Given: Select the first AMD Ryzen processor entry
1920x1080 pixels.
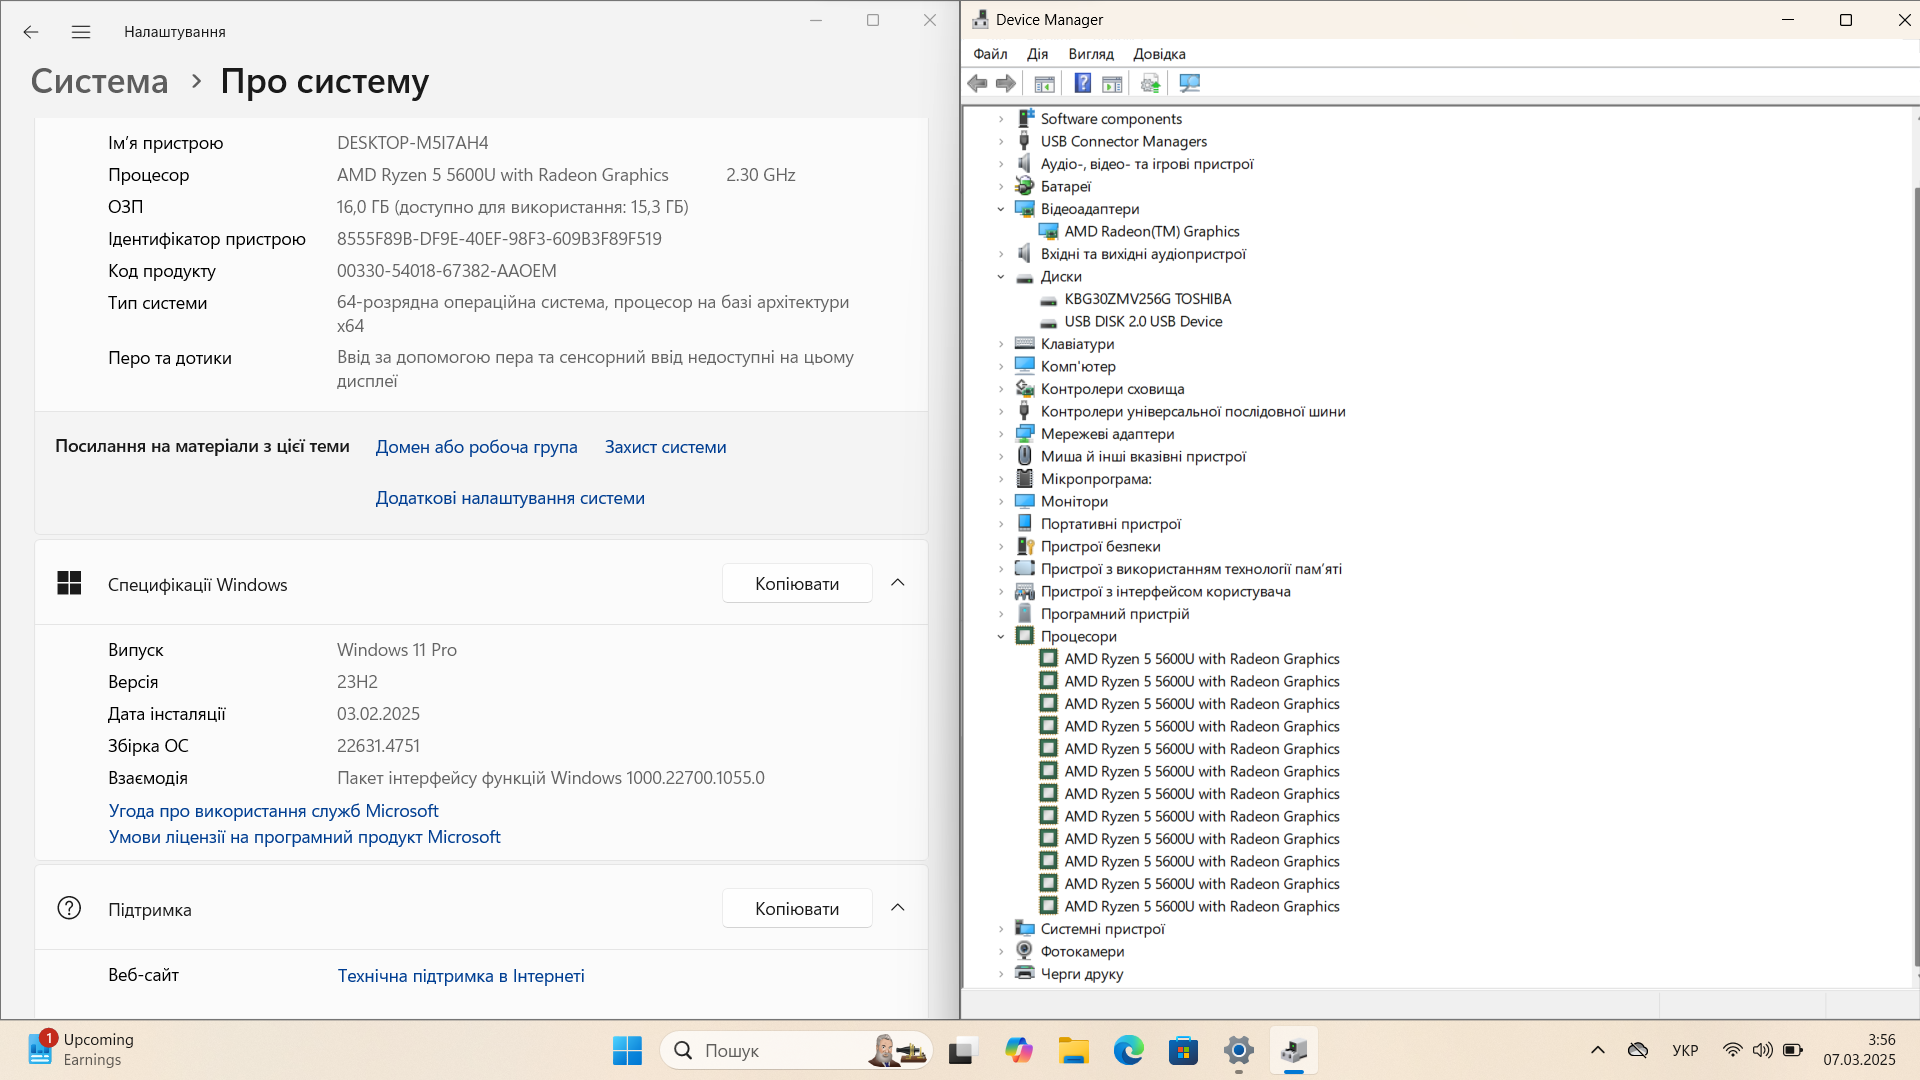Looking at the screenshot, I should click(x=1202, y=659).
